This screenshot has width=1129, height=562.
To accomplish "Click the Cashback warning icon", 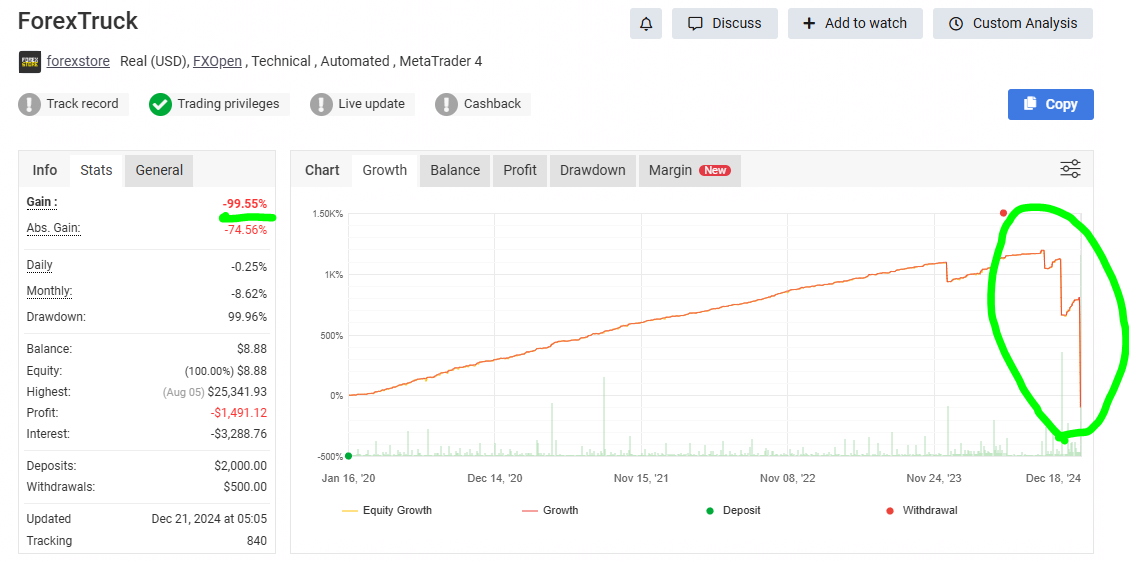I will click(446, 104).
